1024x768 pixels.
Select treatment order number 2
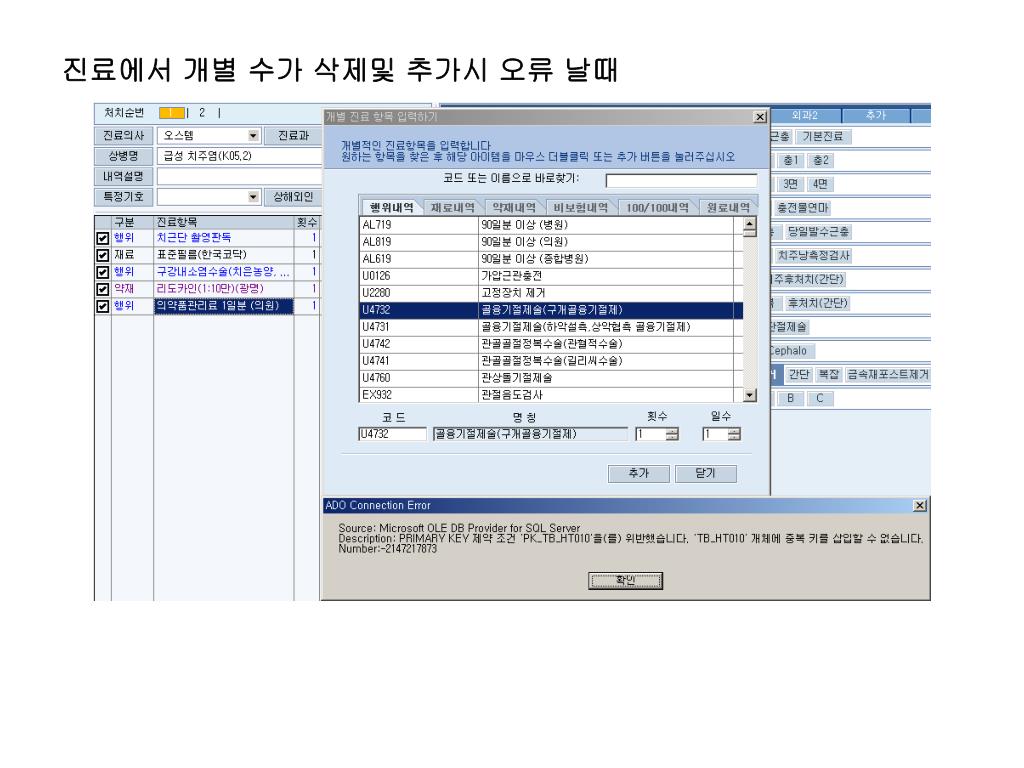coord(202,113)
